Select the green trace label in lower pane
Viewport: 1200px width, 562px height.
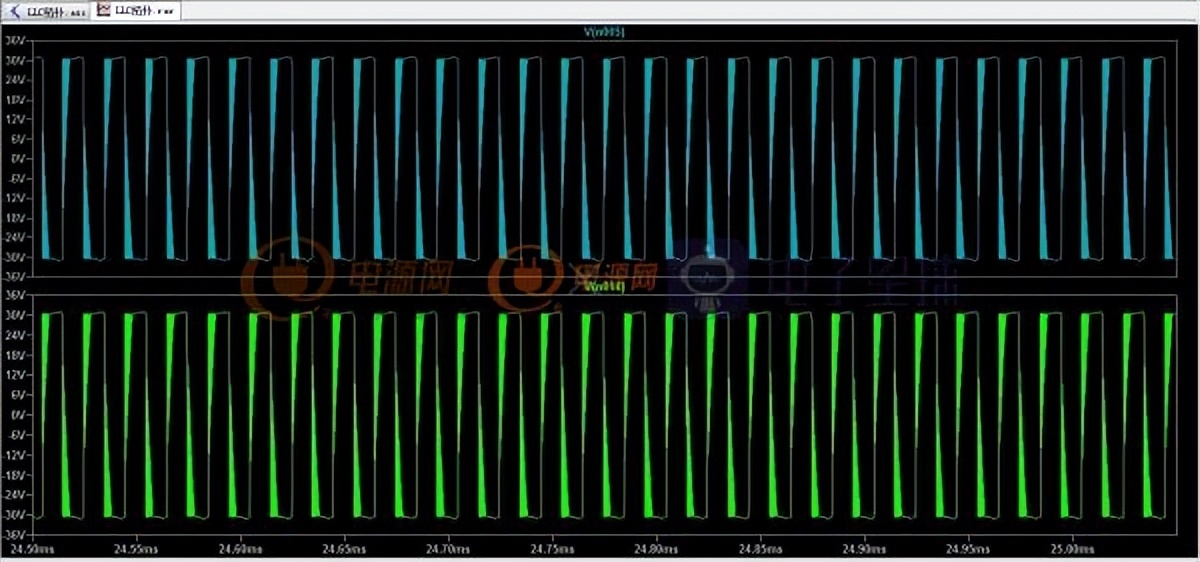coord(605,287)
